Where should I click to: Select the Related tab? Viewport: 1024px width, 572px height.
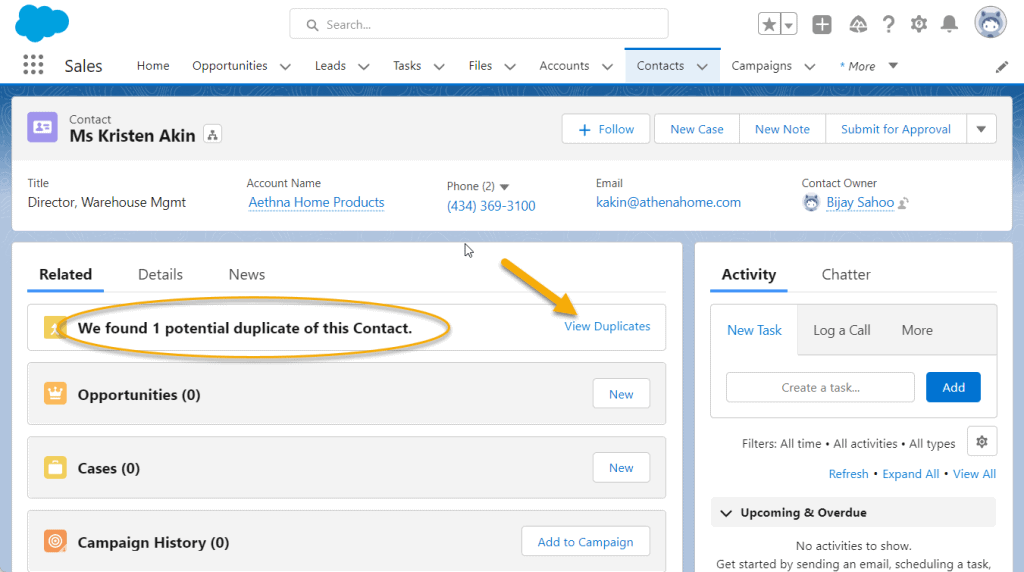[65, 274]
